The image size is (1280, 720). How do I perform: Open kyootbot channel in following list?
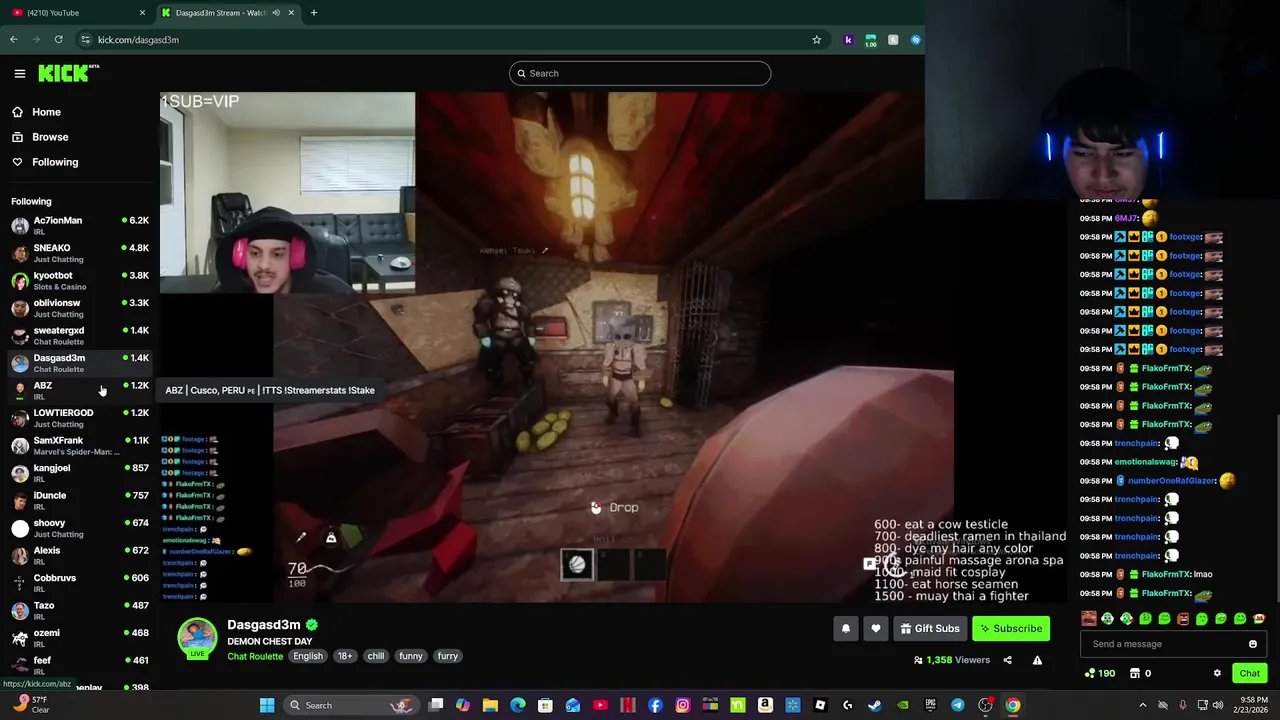point(80,280)
